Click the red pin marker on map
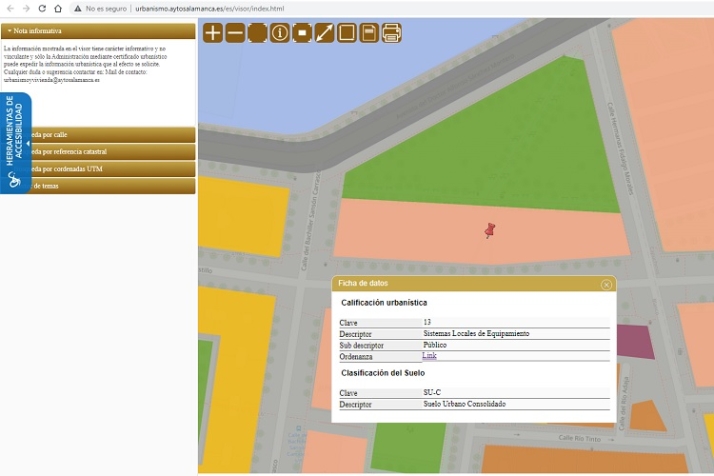The height and width of the screenshot is (476, 714). [489, 230]
